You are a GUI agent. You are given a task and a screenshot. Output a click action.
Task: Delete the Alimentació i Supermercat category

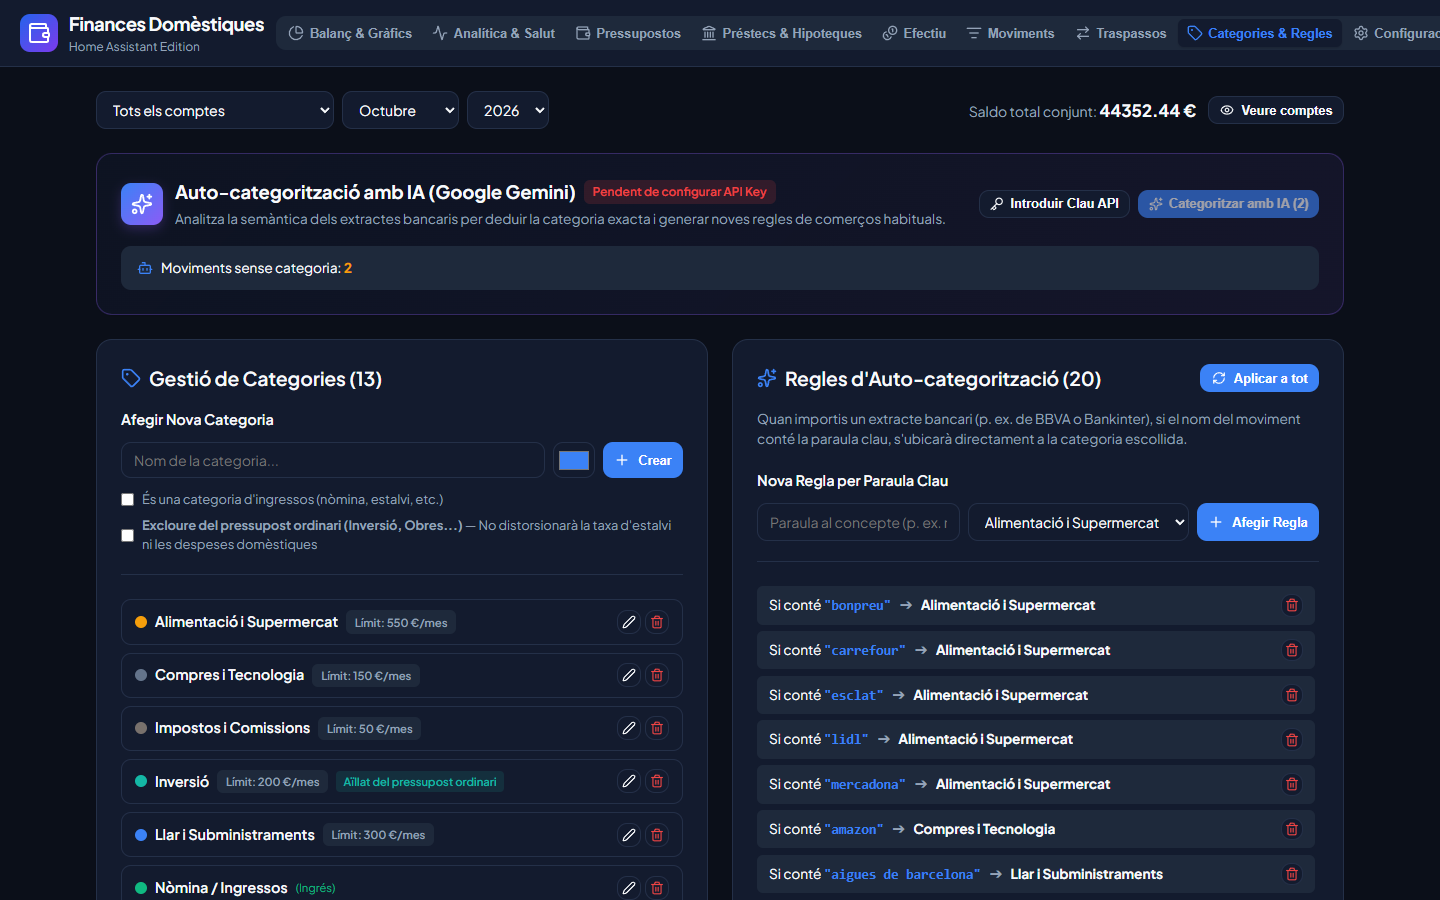pos(657,622)
